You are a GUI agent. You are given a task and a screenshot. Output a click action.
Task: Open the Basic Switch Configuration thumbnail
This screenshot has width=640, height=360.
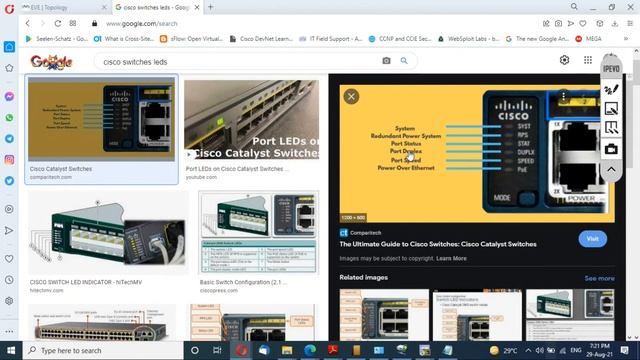pyautogui.click(x=259, y=232)
